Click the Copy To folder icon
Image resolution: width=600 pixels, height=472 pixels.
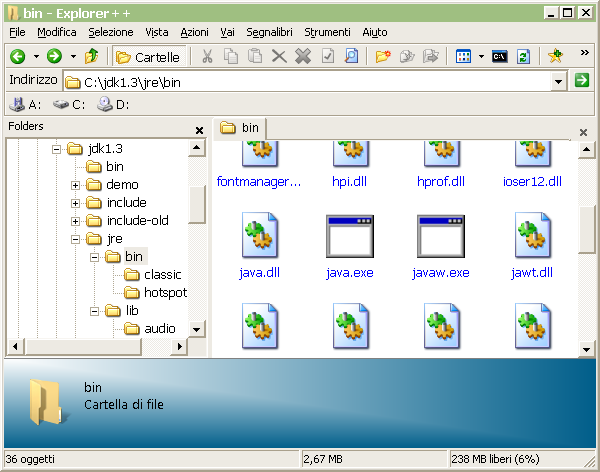click(x=407, y=57)
